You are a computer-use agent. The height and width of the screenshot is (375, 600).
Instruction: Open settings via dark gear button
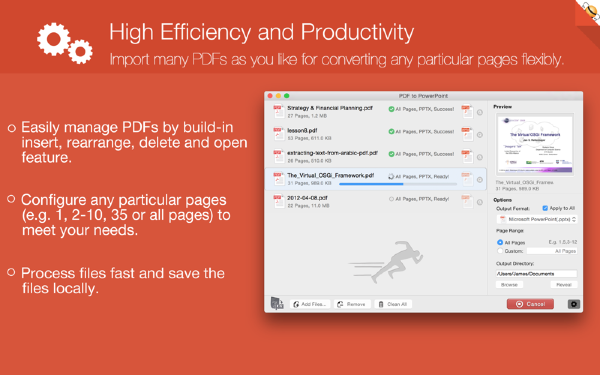click(x=574, y=304)
